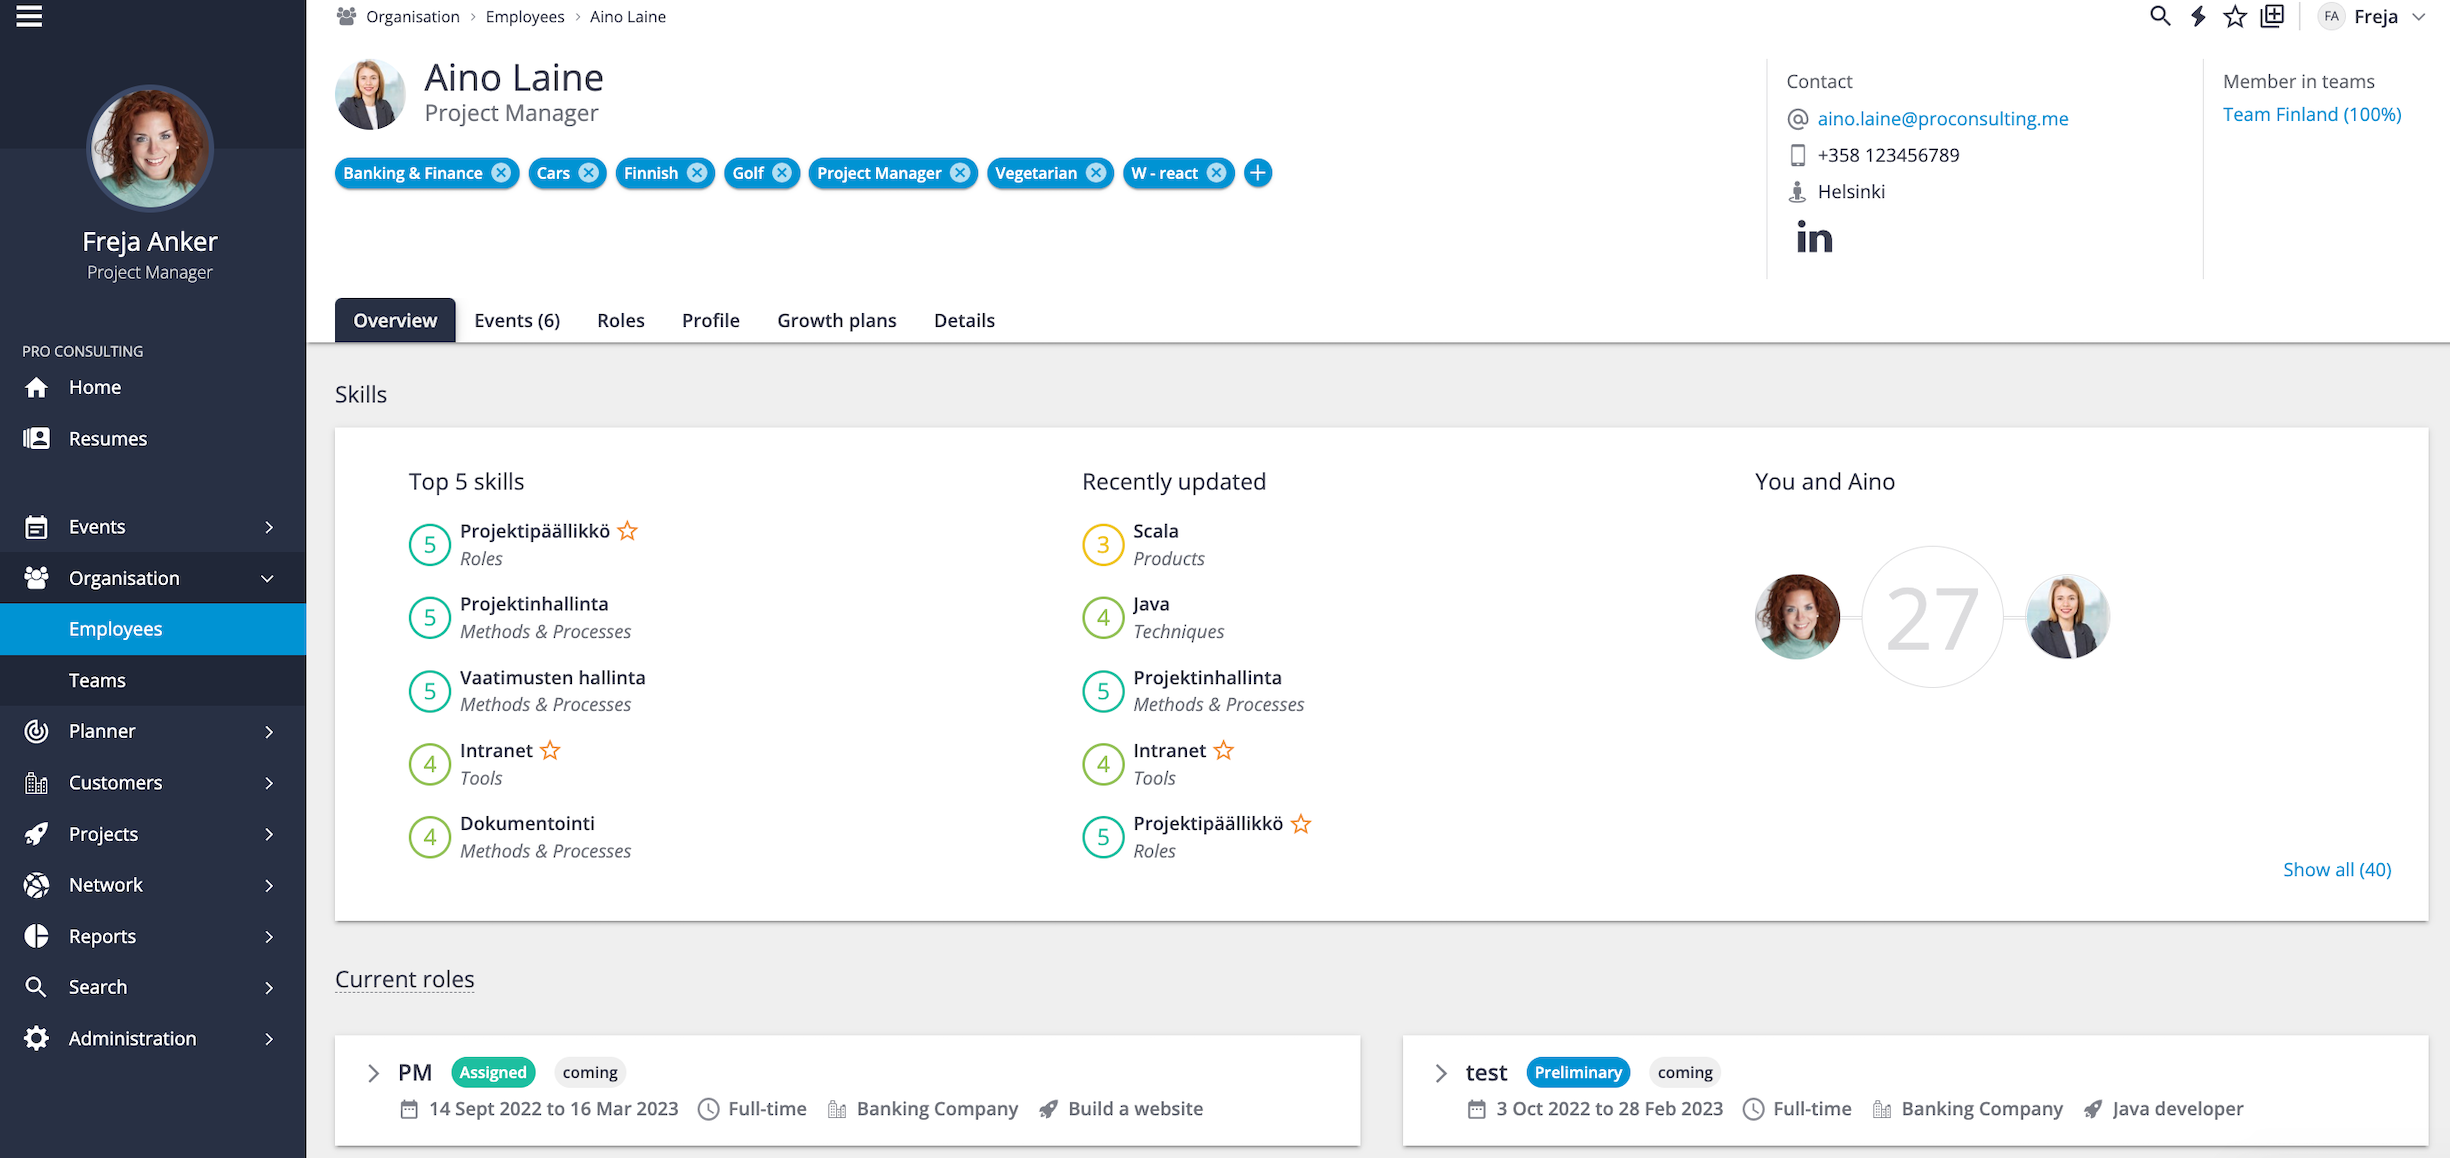Switch to the Details tab
Image resolution: width=2450 pixels, height=1158 pixels.
(964, 320)
